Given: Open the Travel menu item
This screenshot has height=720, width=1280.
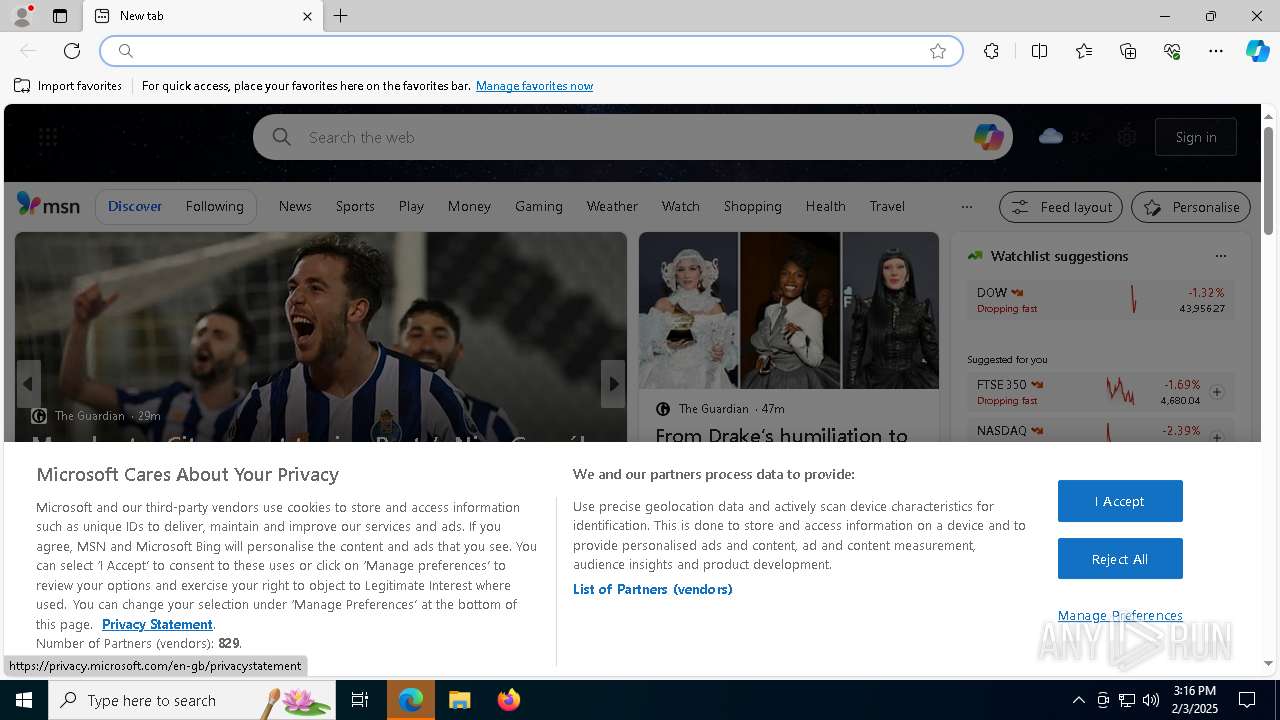Looking at the screenshot, I should (887, 206).
